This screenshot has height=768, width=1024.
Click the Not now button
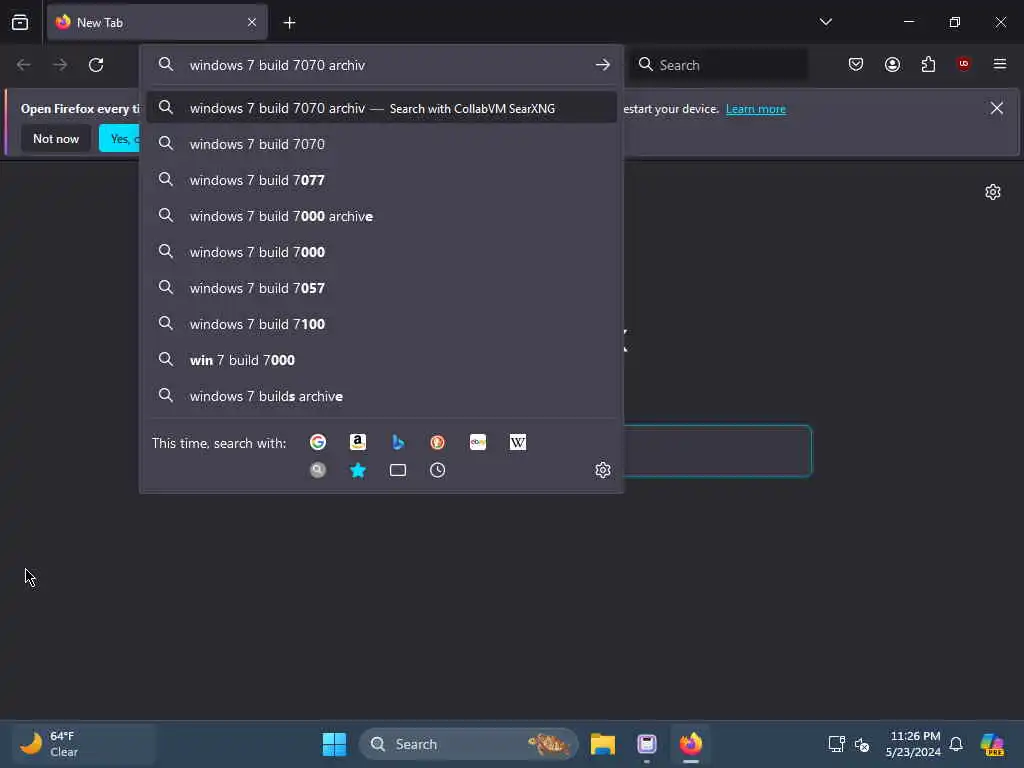tap(56, 138)
